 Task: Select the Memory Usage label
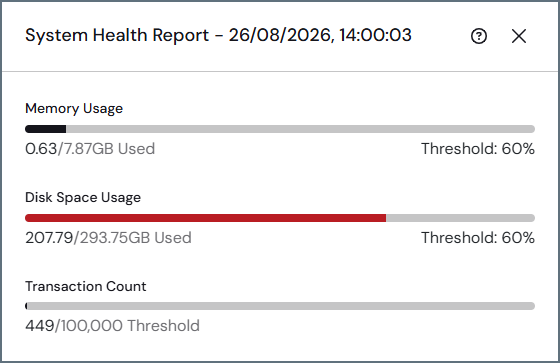[74, 109]
